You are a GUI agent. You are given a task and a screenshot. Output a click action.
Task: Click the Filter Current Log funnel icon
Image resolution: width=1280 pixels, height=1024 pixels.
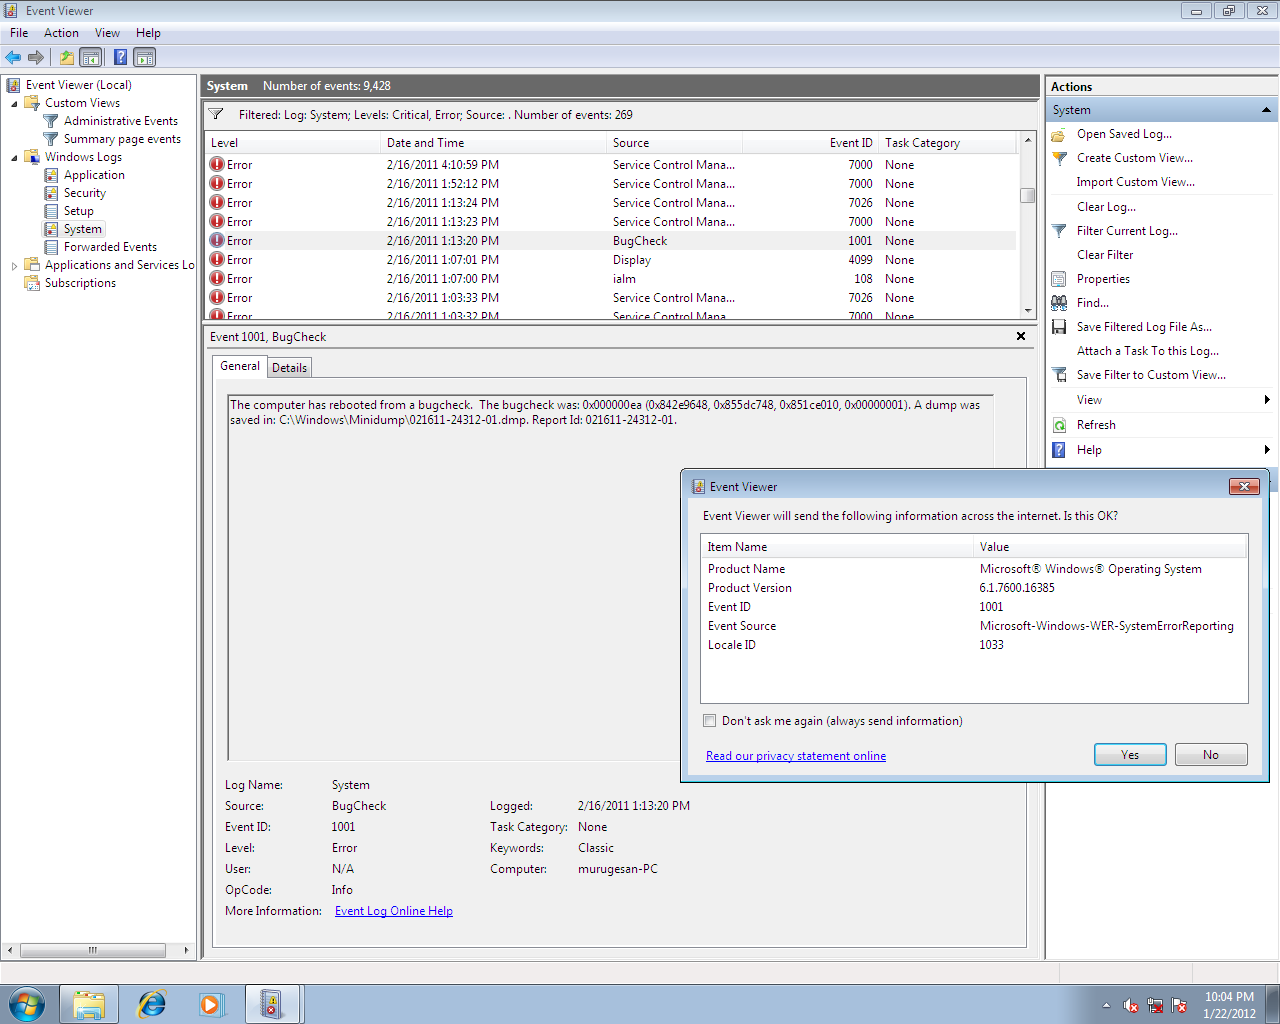point(1059,231)
